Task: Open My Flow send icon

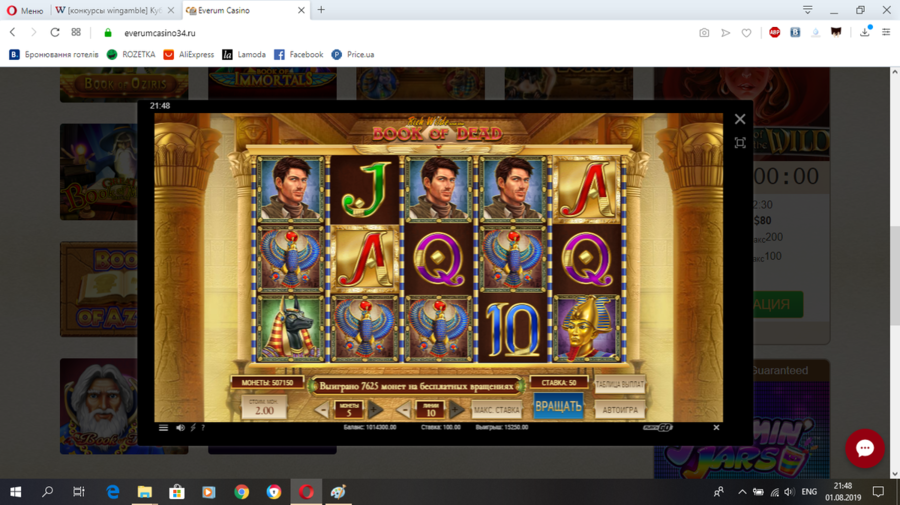Action: click(726, 33)
